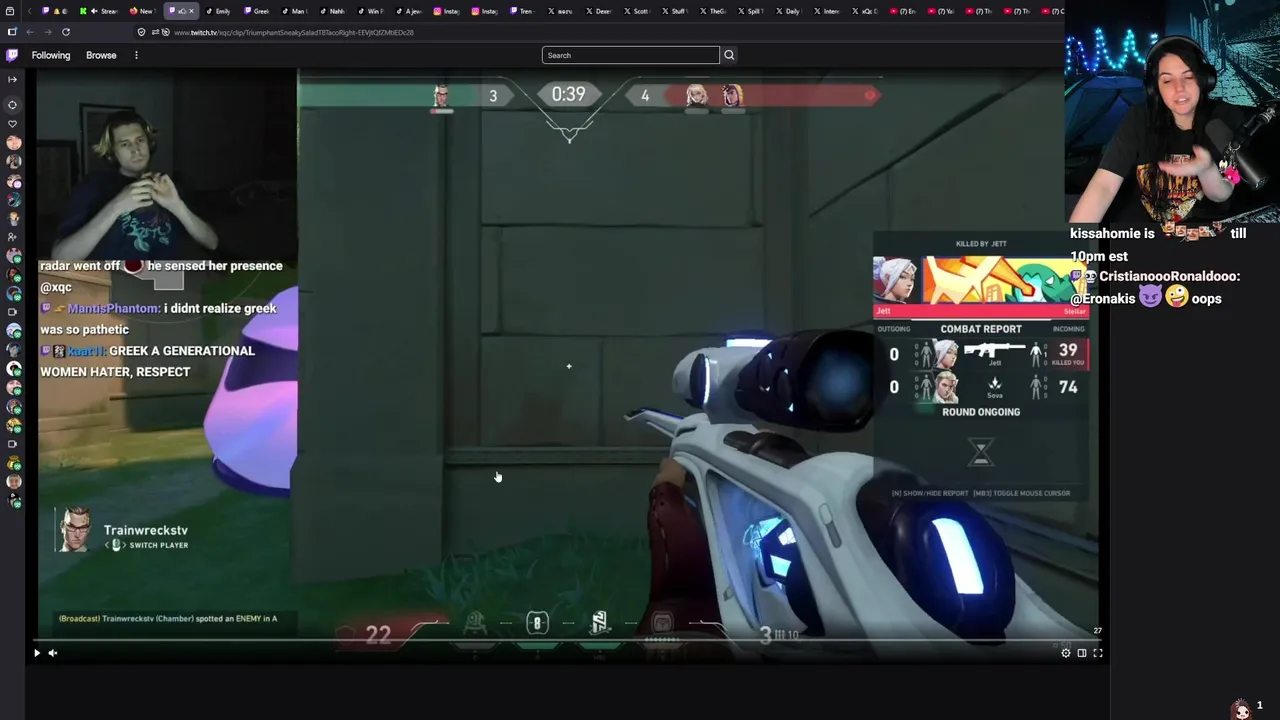Go back in browser history
The height and width of the screenshot is (720, 1280).
[x=30, y=32]
